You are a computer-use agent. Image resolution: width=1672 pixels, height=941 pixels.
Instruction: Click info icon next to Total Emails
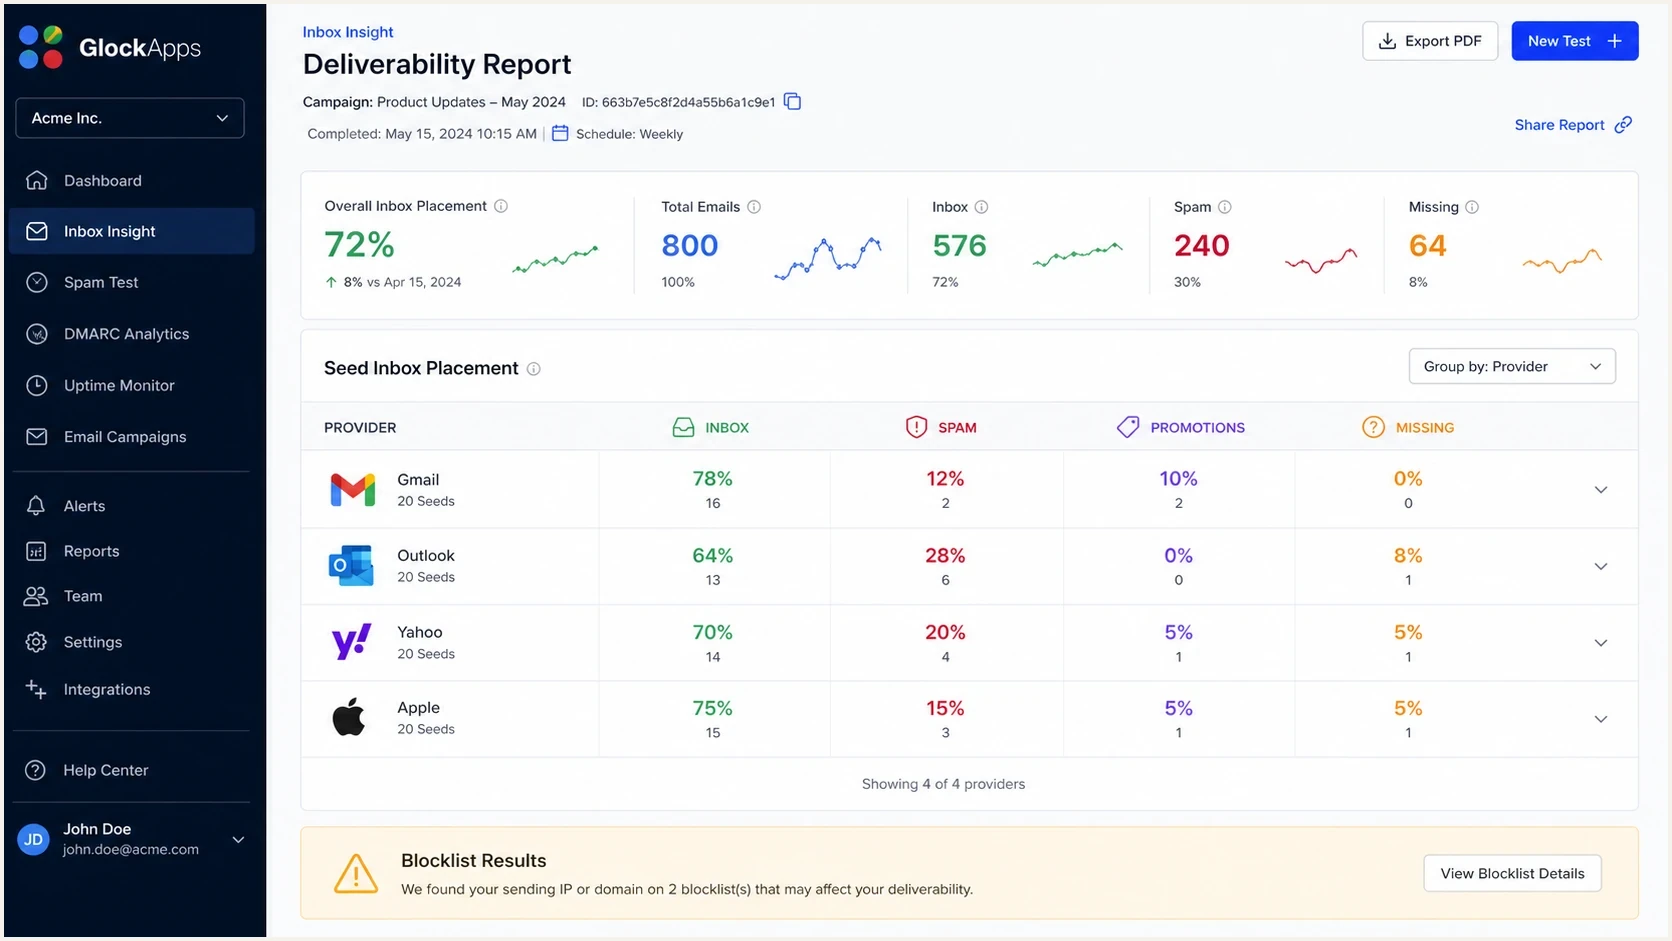754,207
